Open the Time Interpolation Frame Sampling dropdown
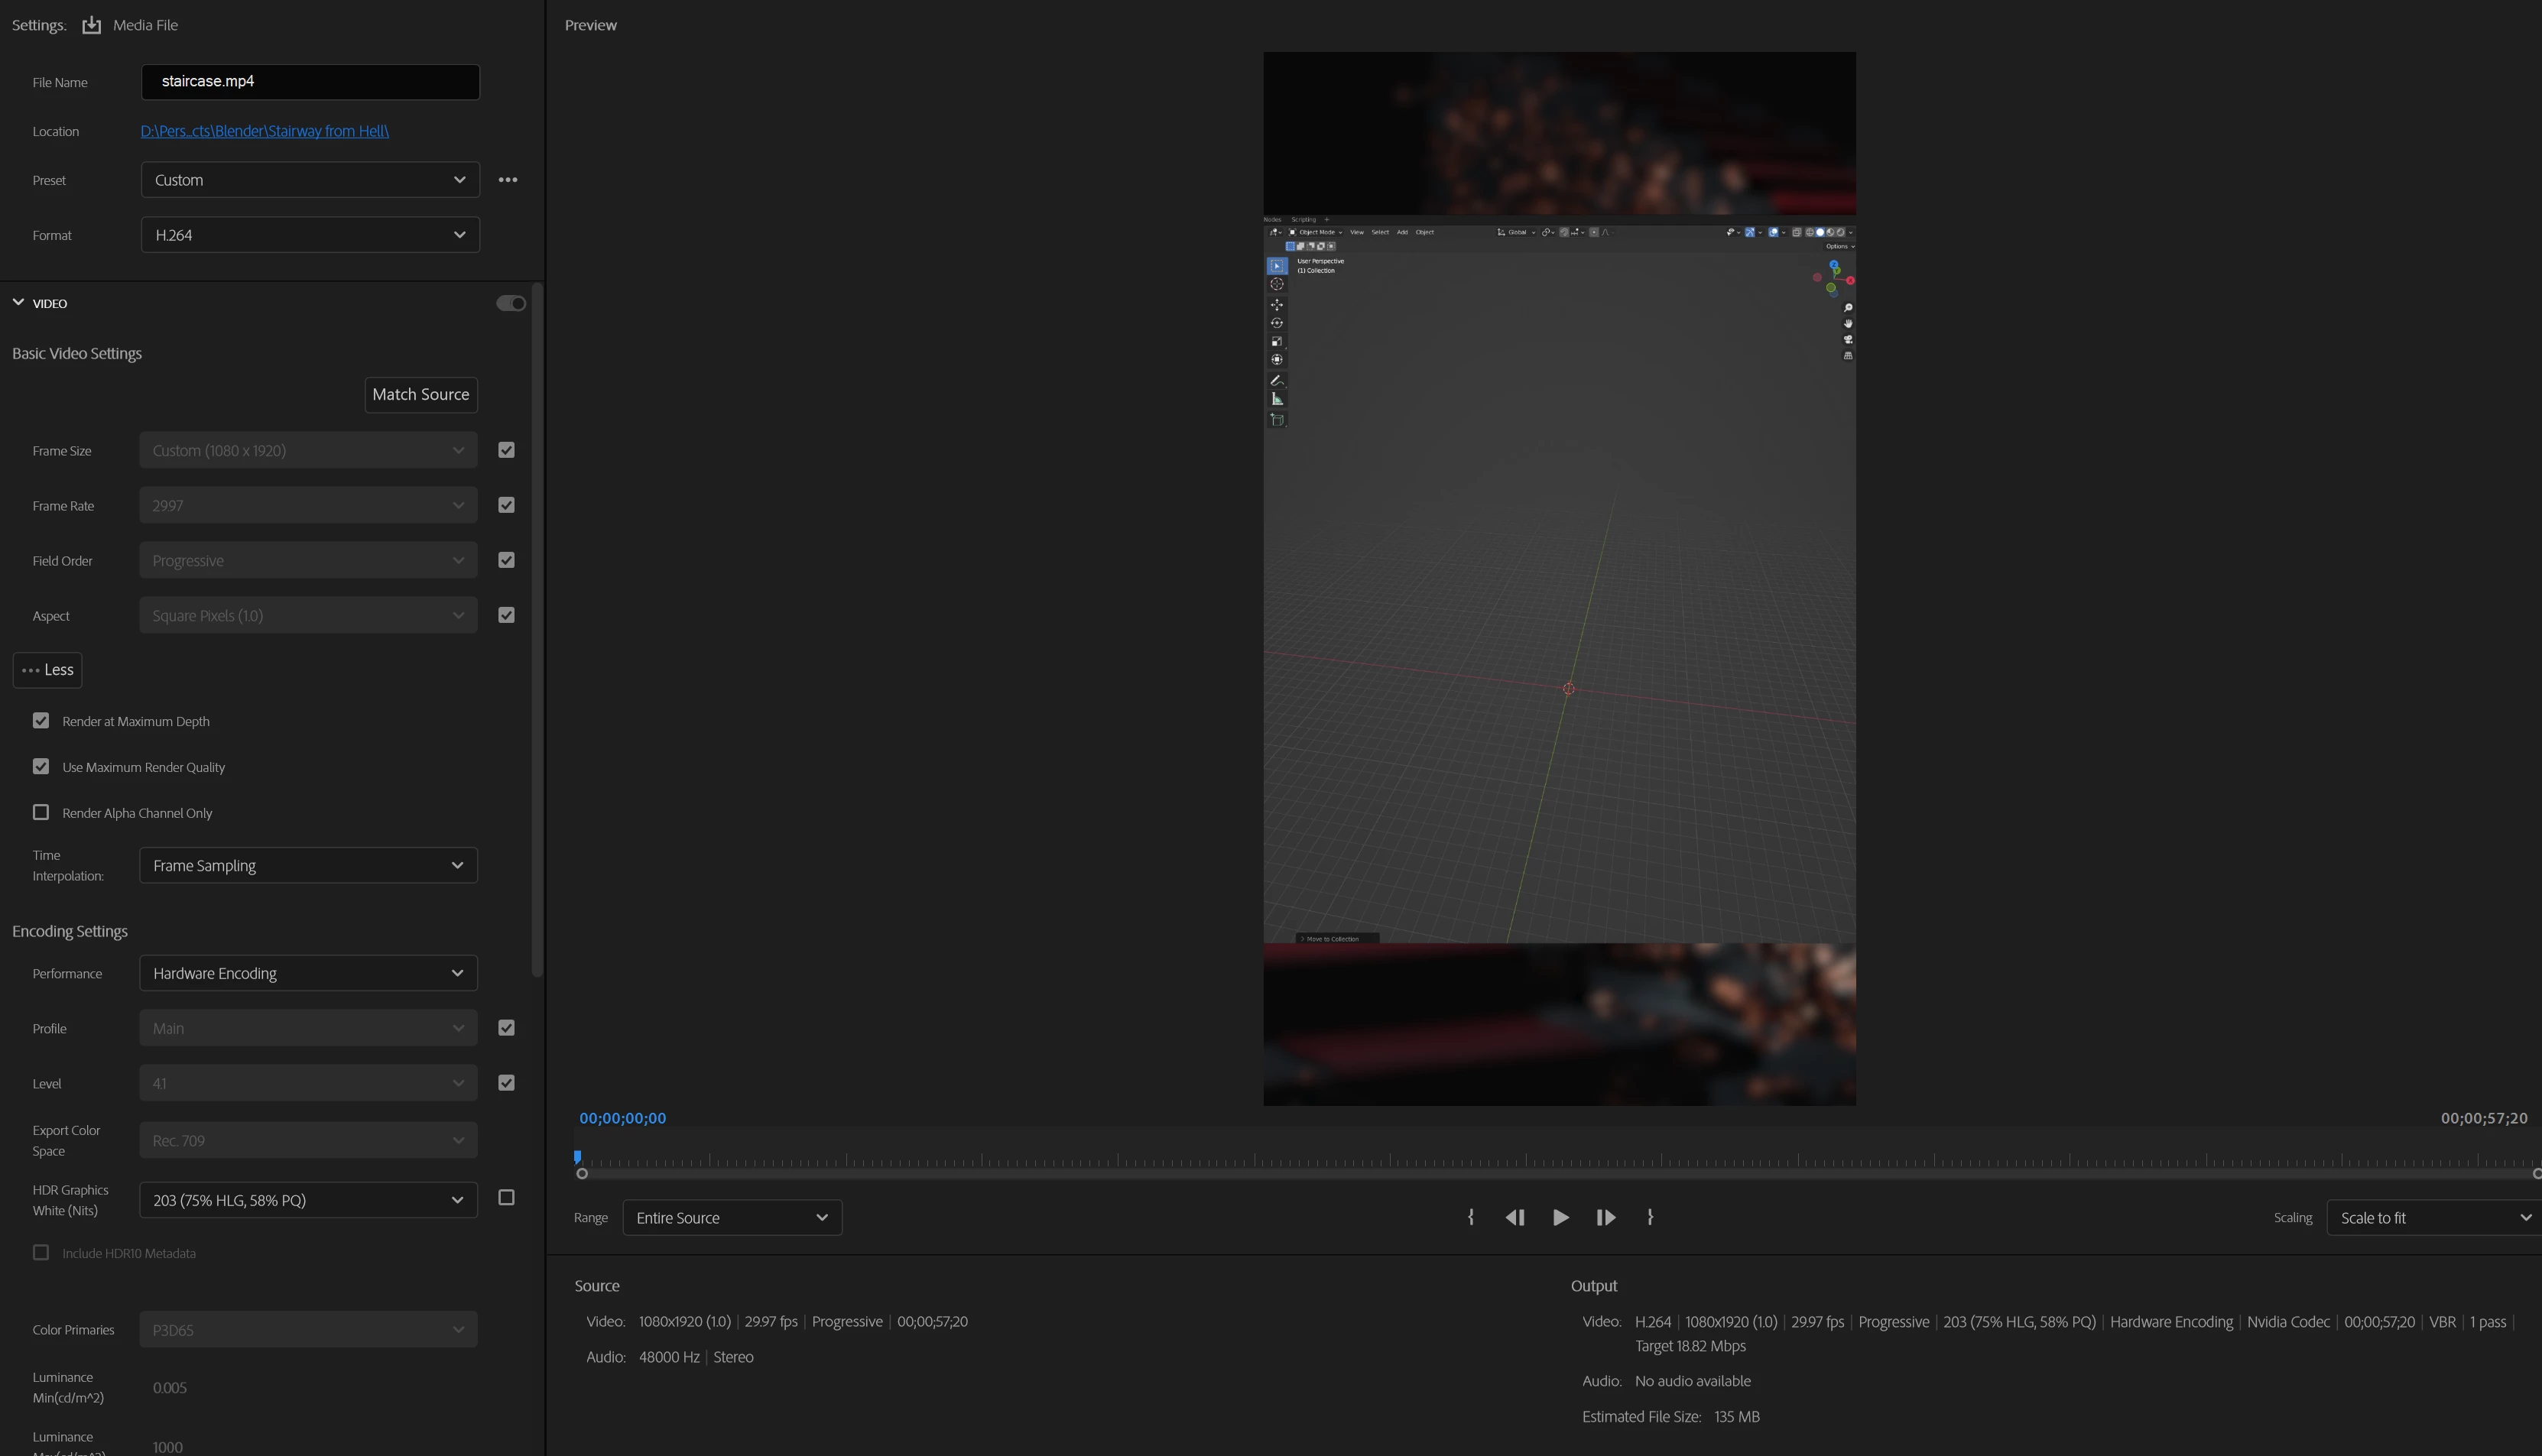This screenshot has height=1456, width=2542. (308, 865)
